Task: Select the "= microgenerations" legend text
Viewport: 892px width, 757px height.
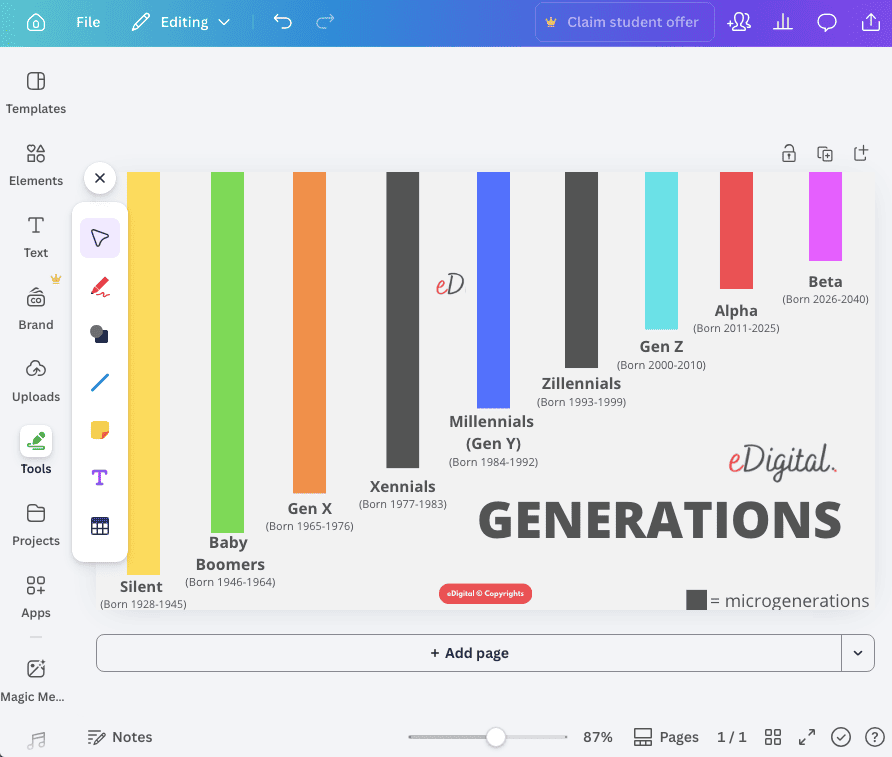Action: 790,601
